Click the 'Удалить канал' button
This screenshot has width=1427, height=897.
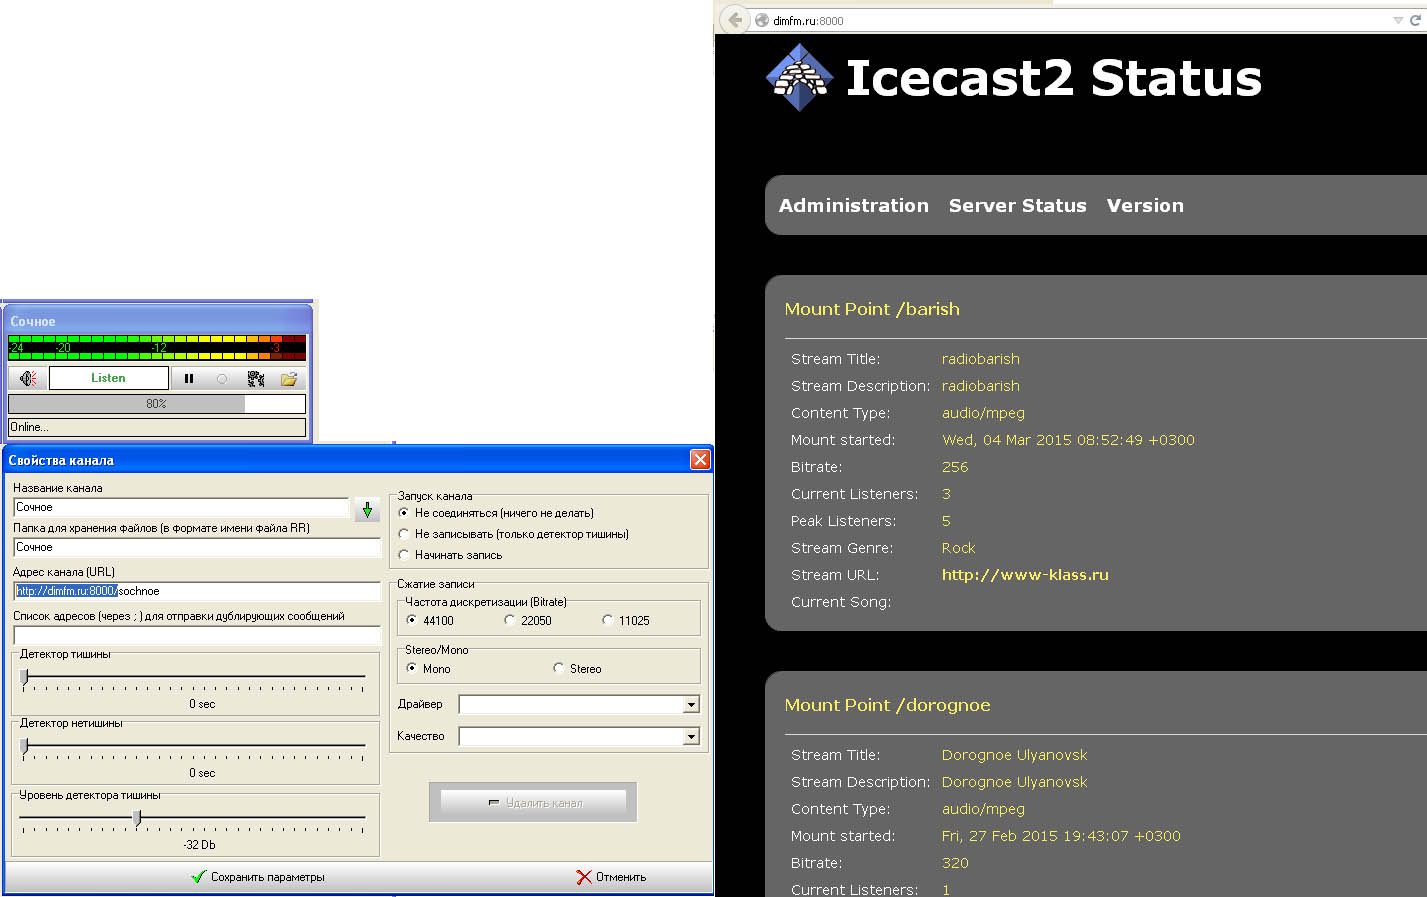533,803
